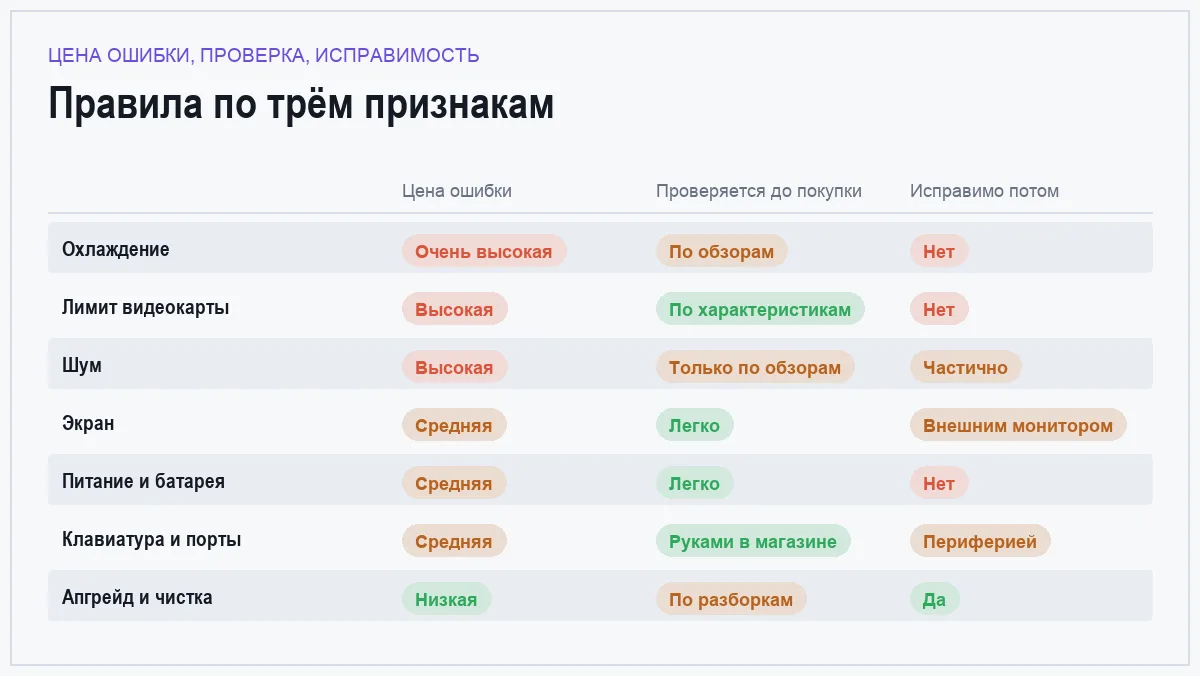Select the "Нет" badge in Охлаждение row
The height and width of the screenshot is (676, 1200).
[x=939, y=251]
